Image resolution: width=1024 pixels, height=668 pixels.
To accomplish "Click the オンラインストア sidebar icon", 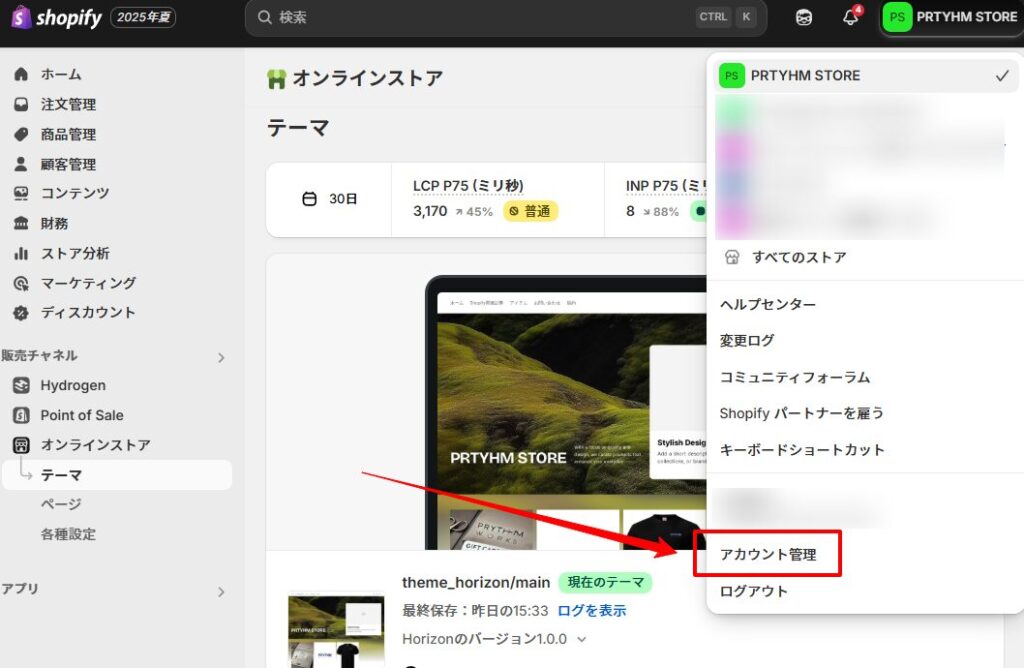I will [x=21, y=445].
